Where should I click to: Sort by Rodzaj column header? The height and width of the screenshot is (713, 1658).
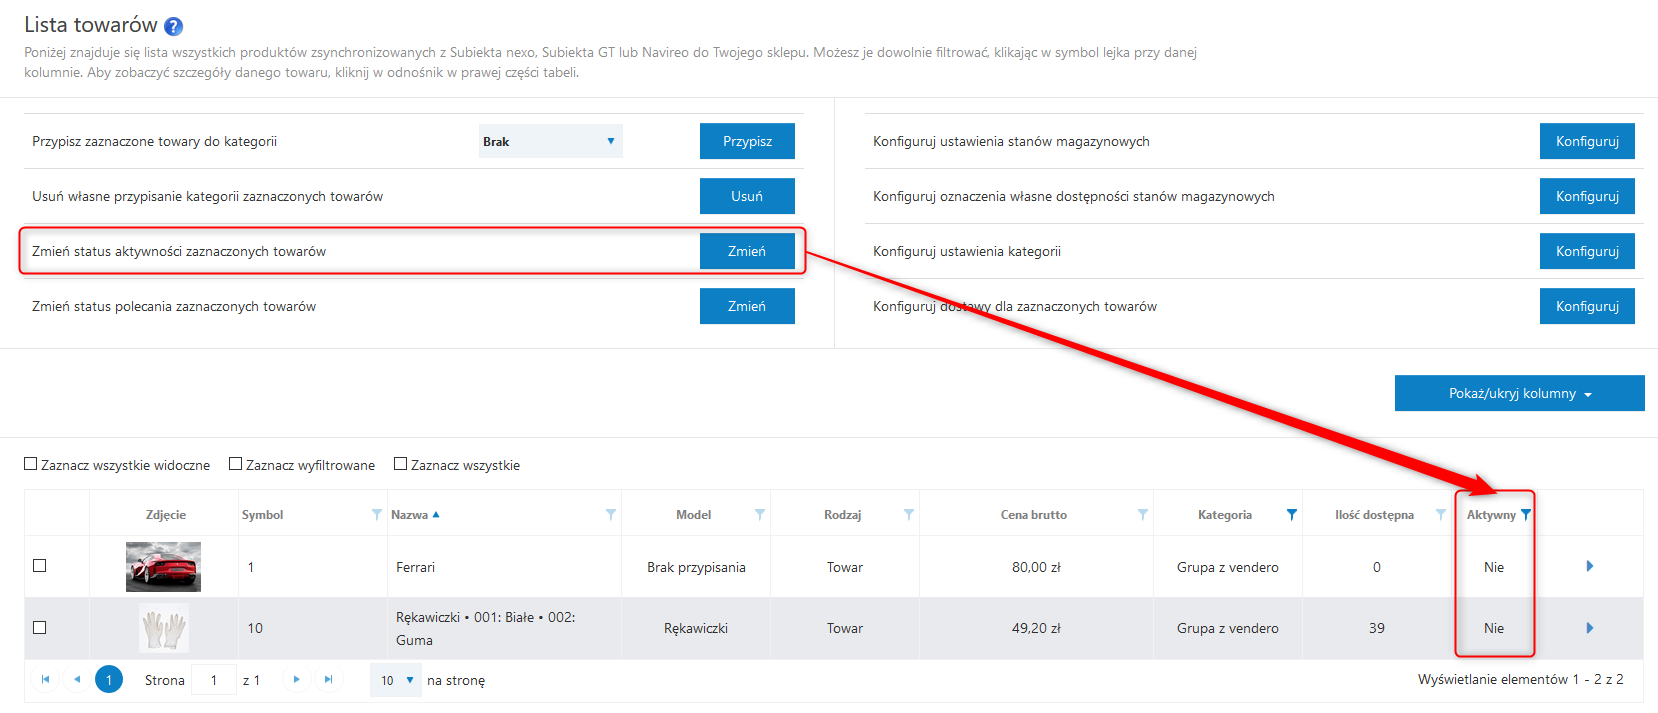coord(842,514)
